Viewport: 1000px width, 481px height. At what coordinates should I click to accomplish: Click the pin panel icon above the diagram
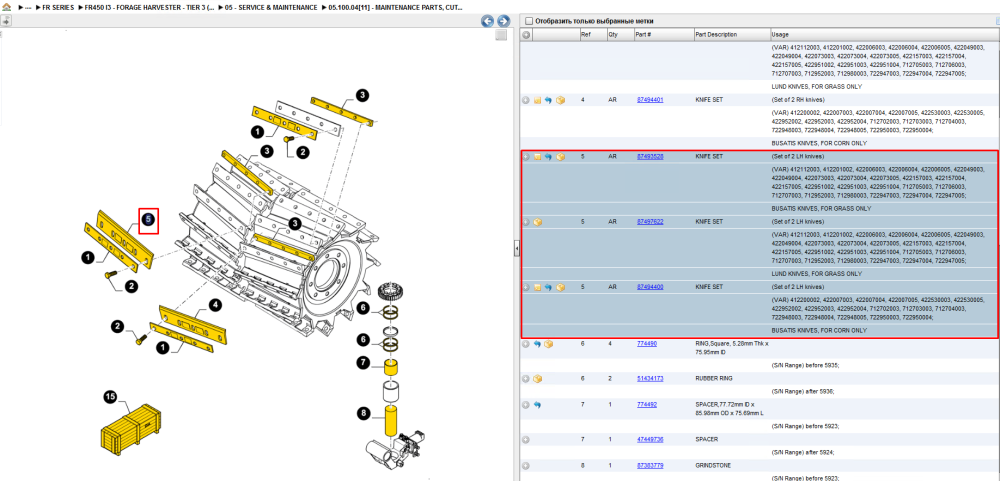(6, 21)
